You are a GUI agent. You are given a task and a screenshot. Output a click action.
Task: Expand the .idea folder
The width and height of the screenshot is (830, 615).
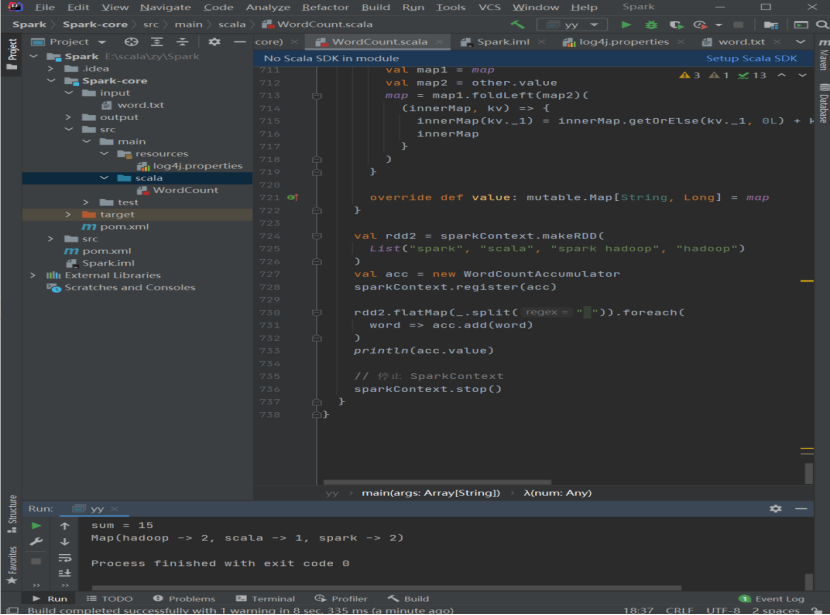click(51, 69)
